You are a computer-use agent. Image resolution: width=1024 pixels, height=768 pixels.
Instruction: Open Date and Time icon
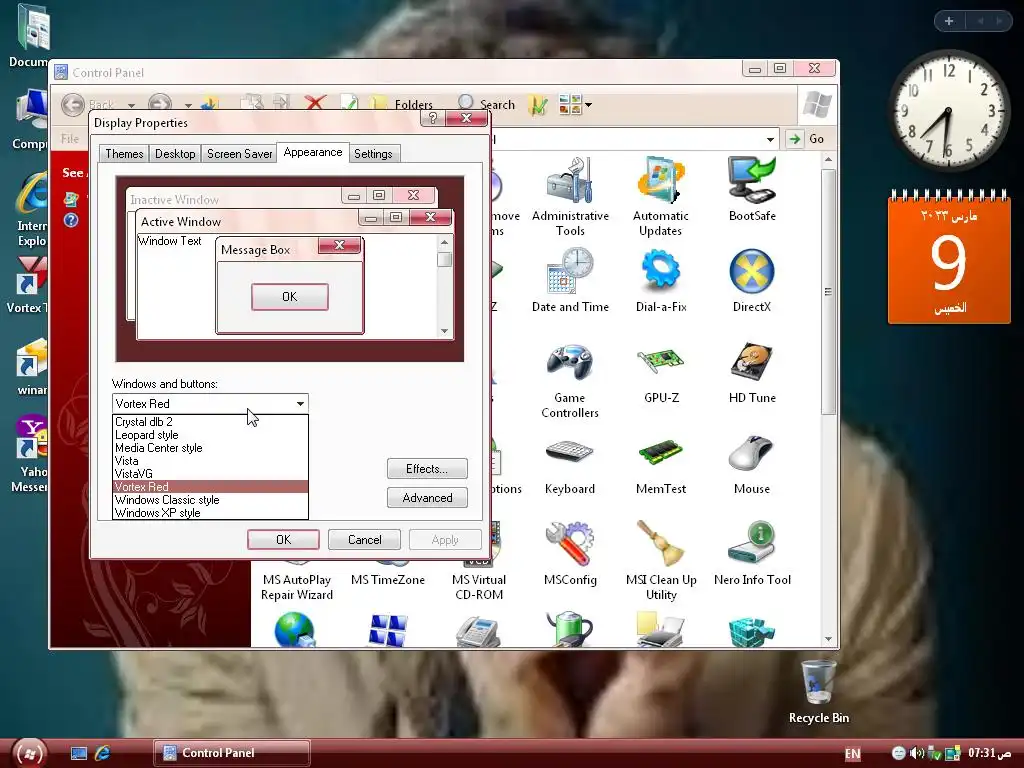570,280
